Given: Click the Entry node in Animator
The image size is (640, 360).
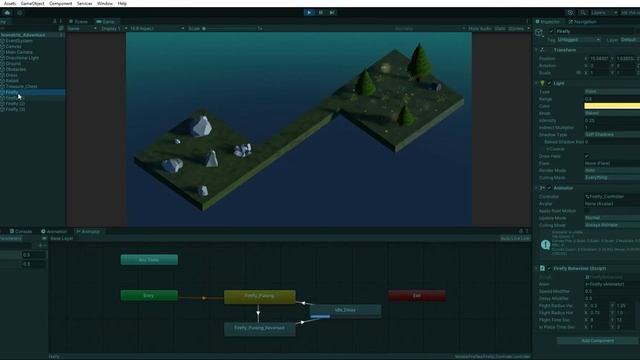Looking at the screenshot, I should click(149, 296).
